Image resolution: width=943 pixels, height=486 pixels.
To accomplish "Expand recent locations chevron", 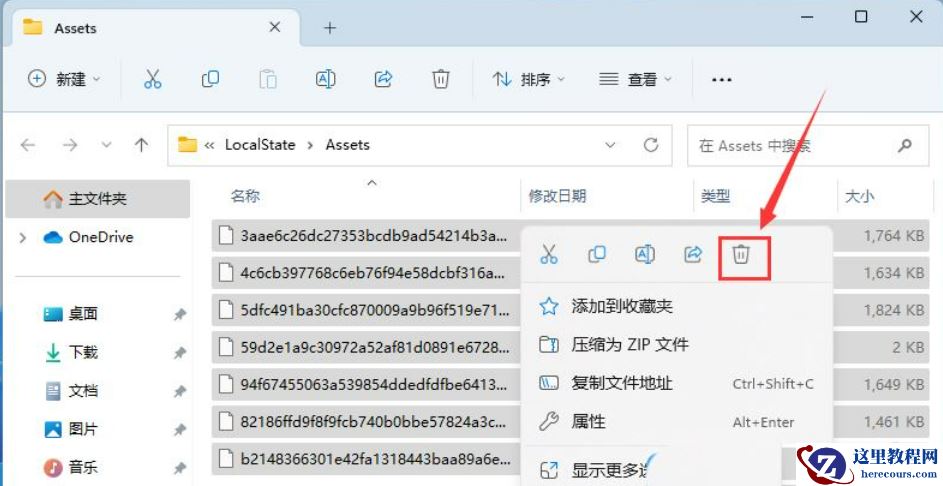I will tap(106, 145).
